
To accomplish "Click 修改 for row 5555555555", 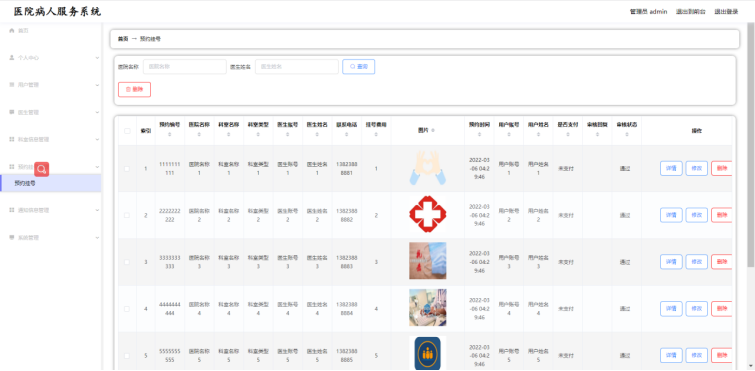I will pos(697,356).
